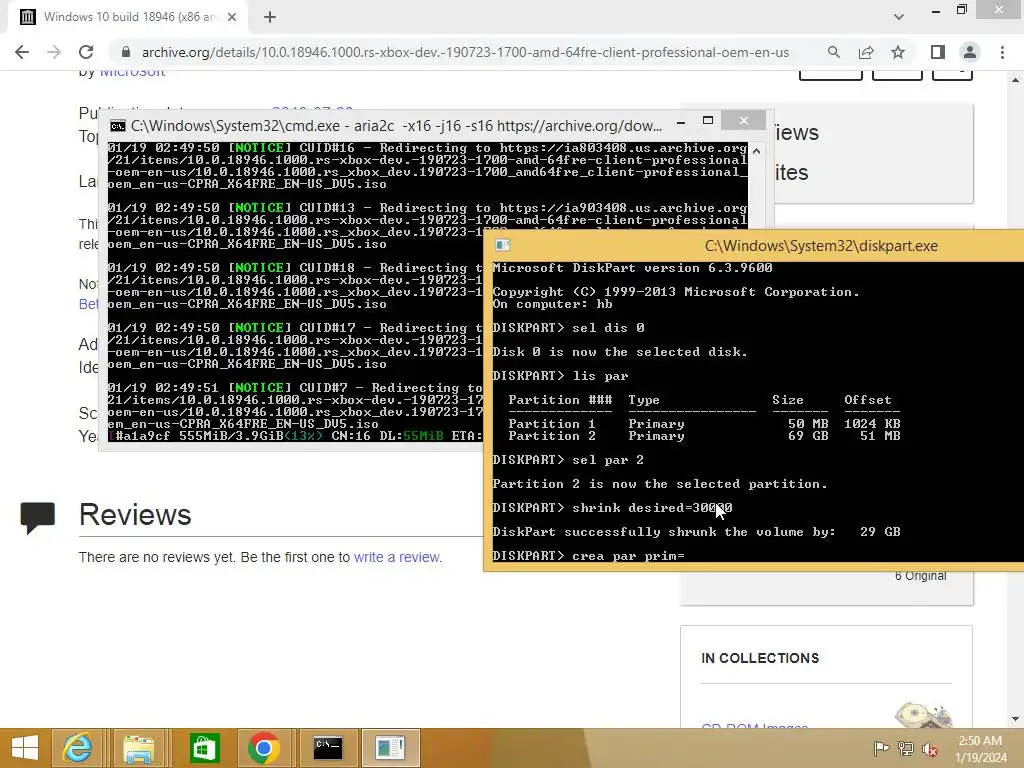
Task: Click the zoom magnifier icon in address bar
Action: coord(833,52)
